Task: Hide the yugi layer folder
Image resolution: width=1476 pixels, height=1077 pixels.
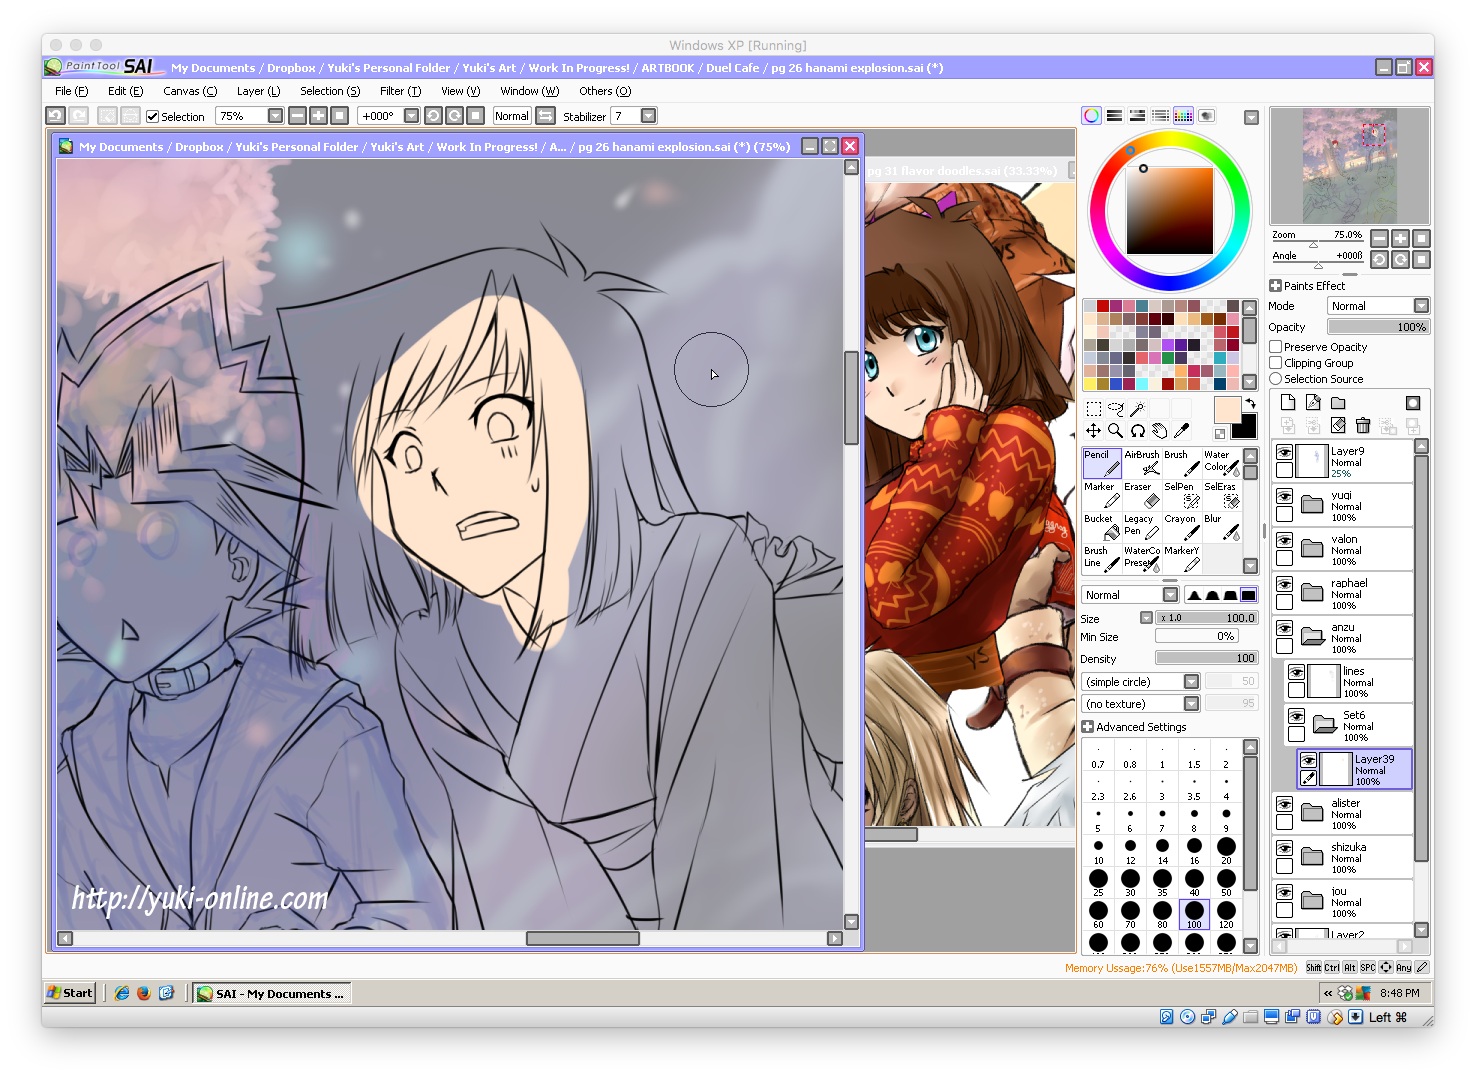Action: click(x=1284, y=497)
